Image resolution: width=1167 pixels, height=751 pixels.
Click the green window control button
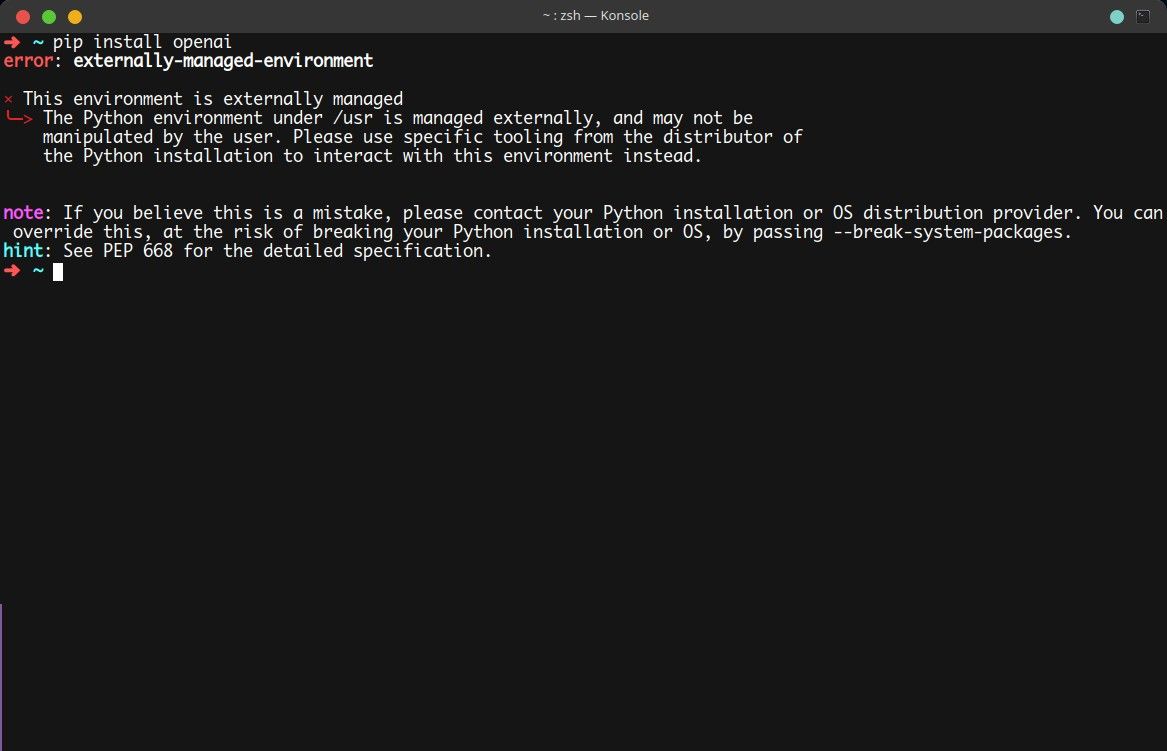coord(47,16)
